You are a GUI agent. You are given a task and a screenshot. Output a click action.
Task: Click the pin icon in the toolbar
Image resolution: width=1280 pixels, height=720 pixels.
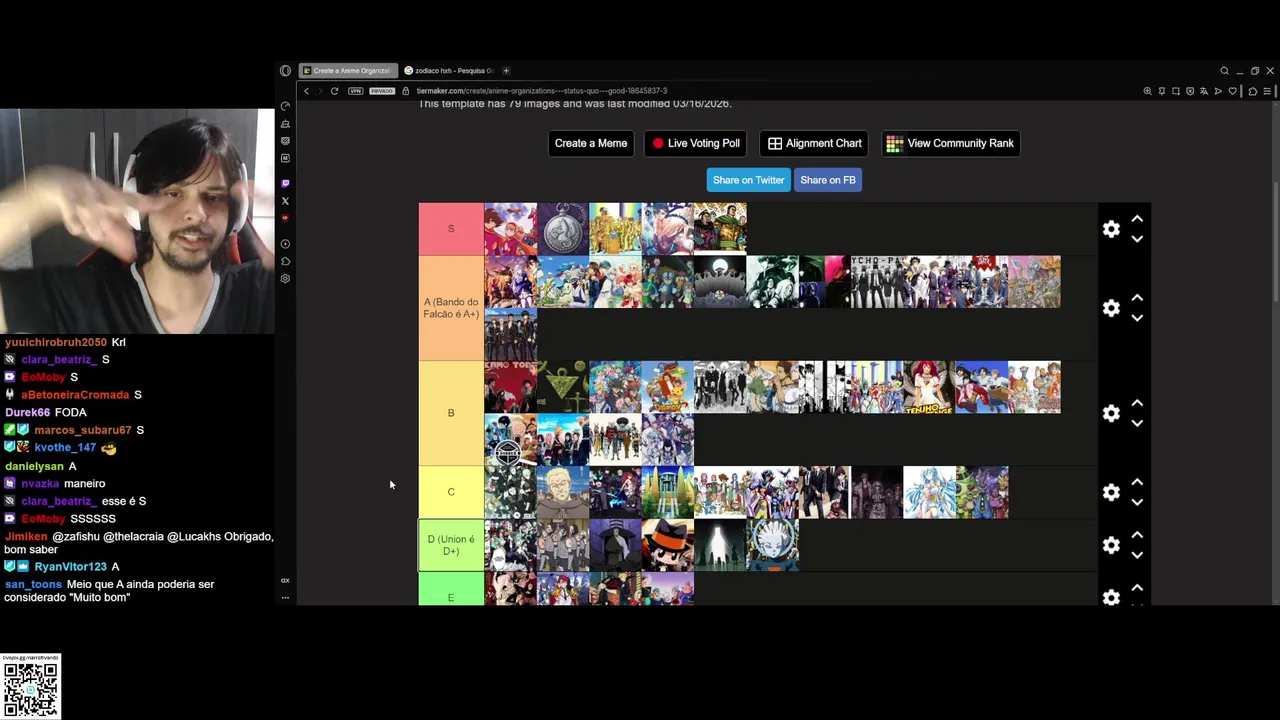point(1161,91)
